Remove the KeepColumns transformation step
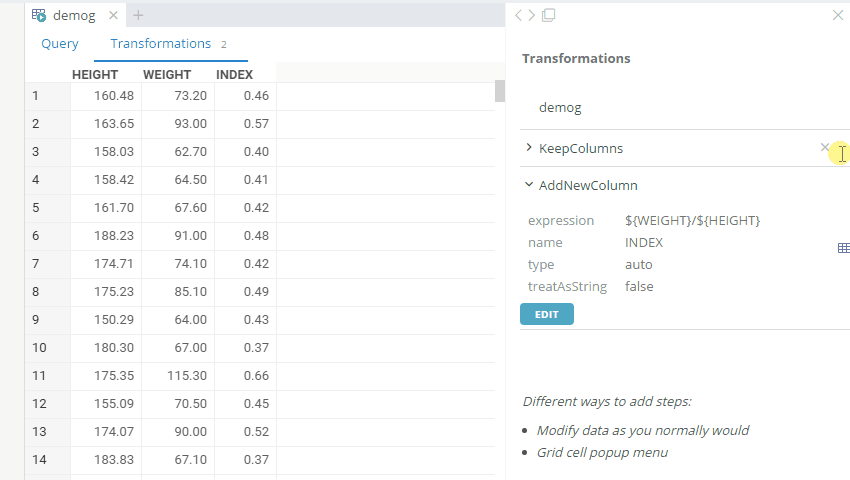This screenshot has width=850, height=480. [x=825, y=148]
